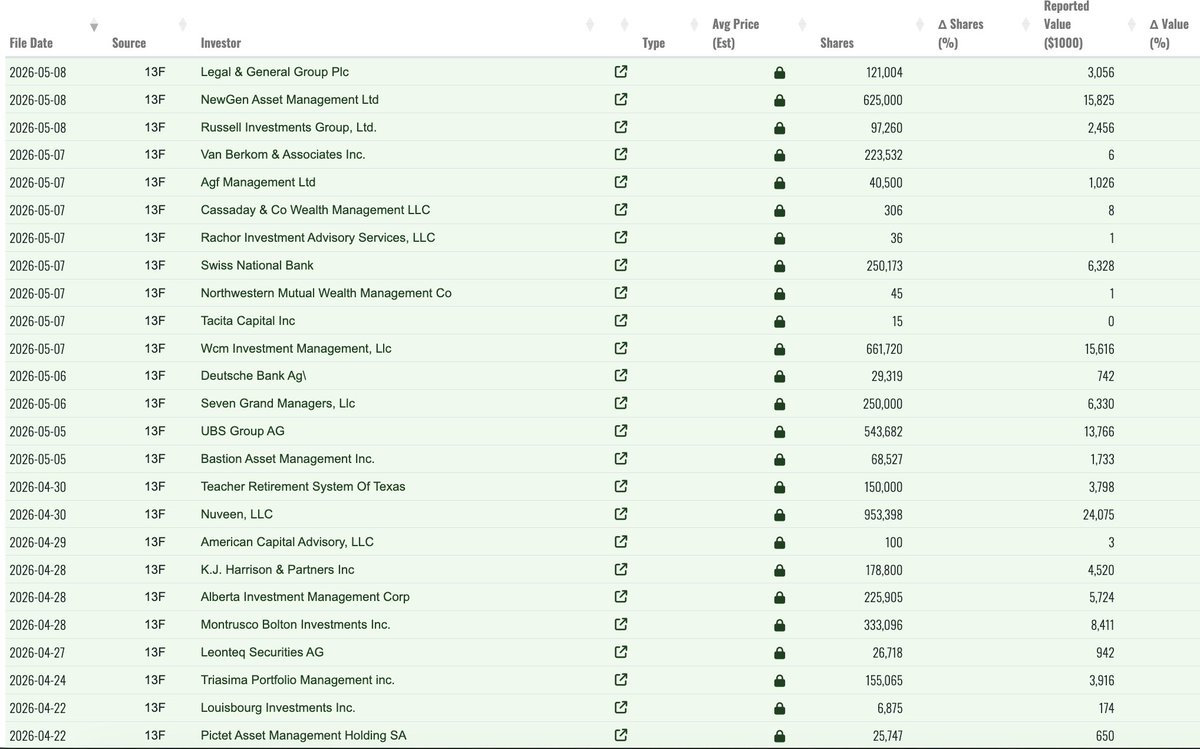Click lock icon in Teacher Retirement System Of Texas row
Viewport: 1200px width, 749px height.
[x=780, y=487]
